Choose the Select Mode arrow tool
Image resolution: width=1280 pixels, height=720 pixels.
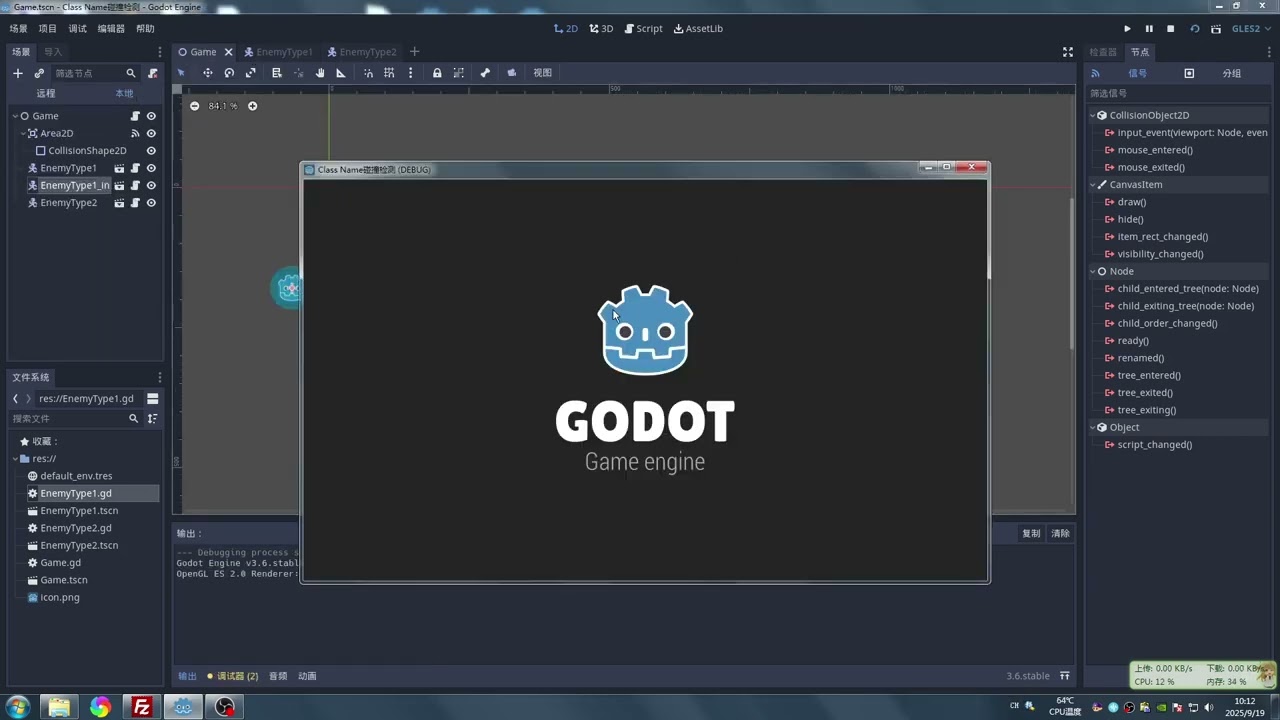point(181,73)
